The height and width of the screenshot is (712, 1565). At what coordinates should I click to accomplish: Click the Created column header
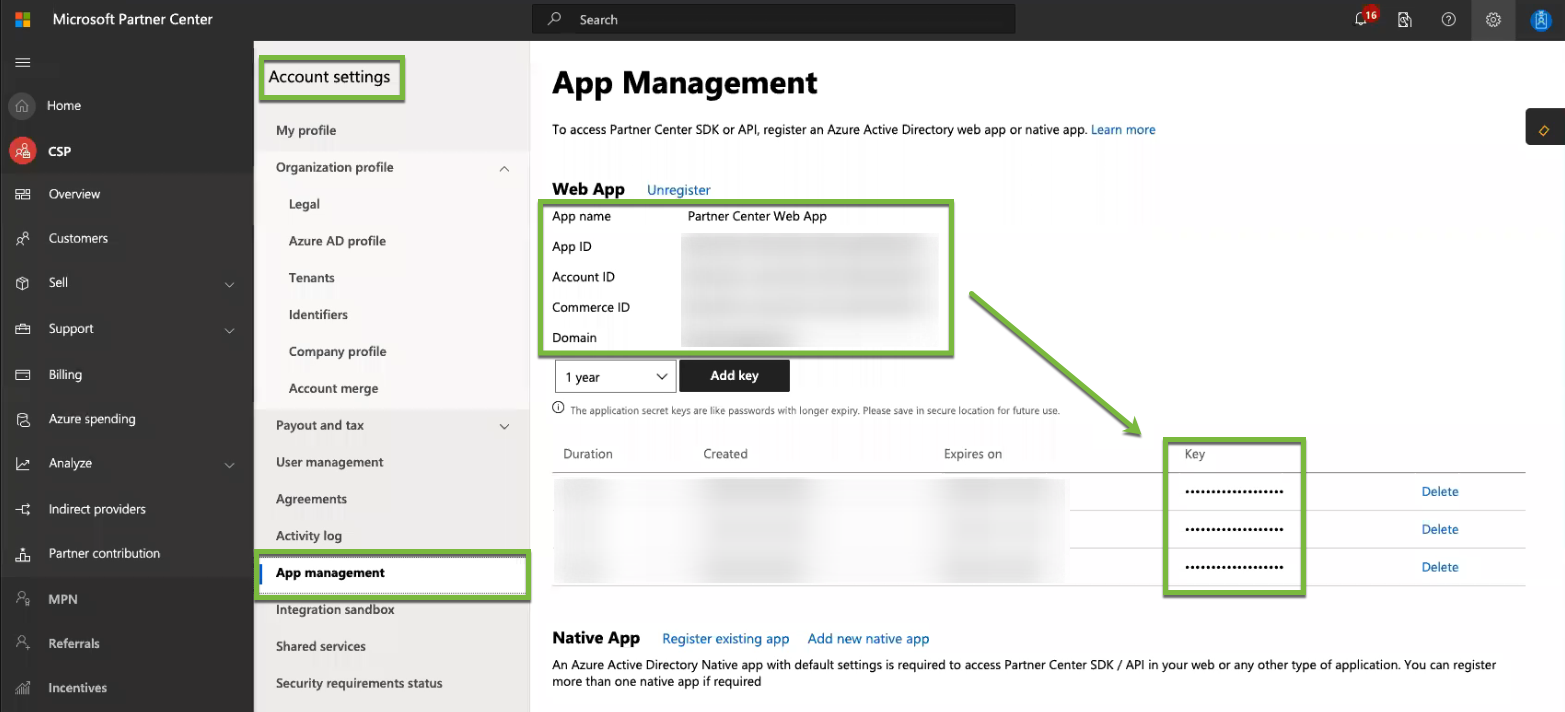[725, 454]
